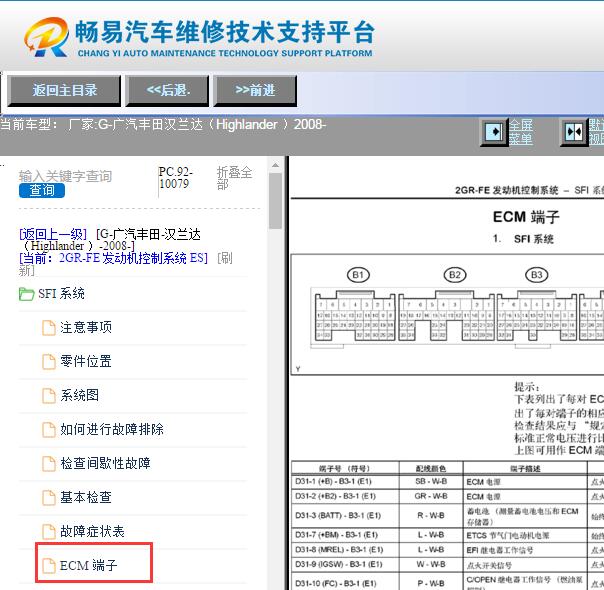Click the 系统图 document icon
This screenshot has height=590, width=604.
click(x=49, y=396)
